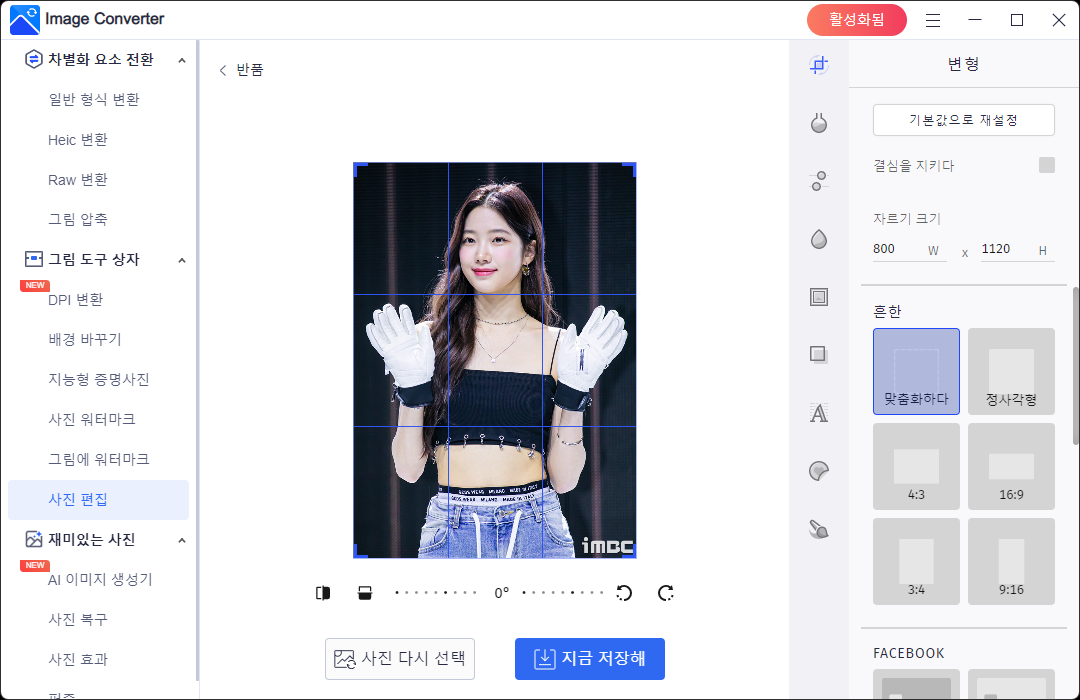
Task: Open the frame border tool icon
Action: point(818,297)
